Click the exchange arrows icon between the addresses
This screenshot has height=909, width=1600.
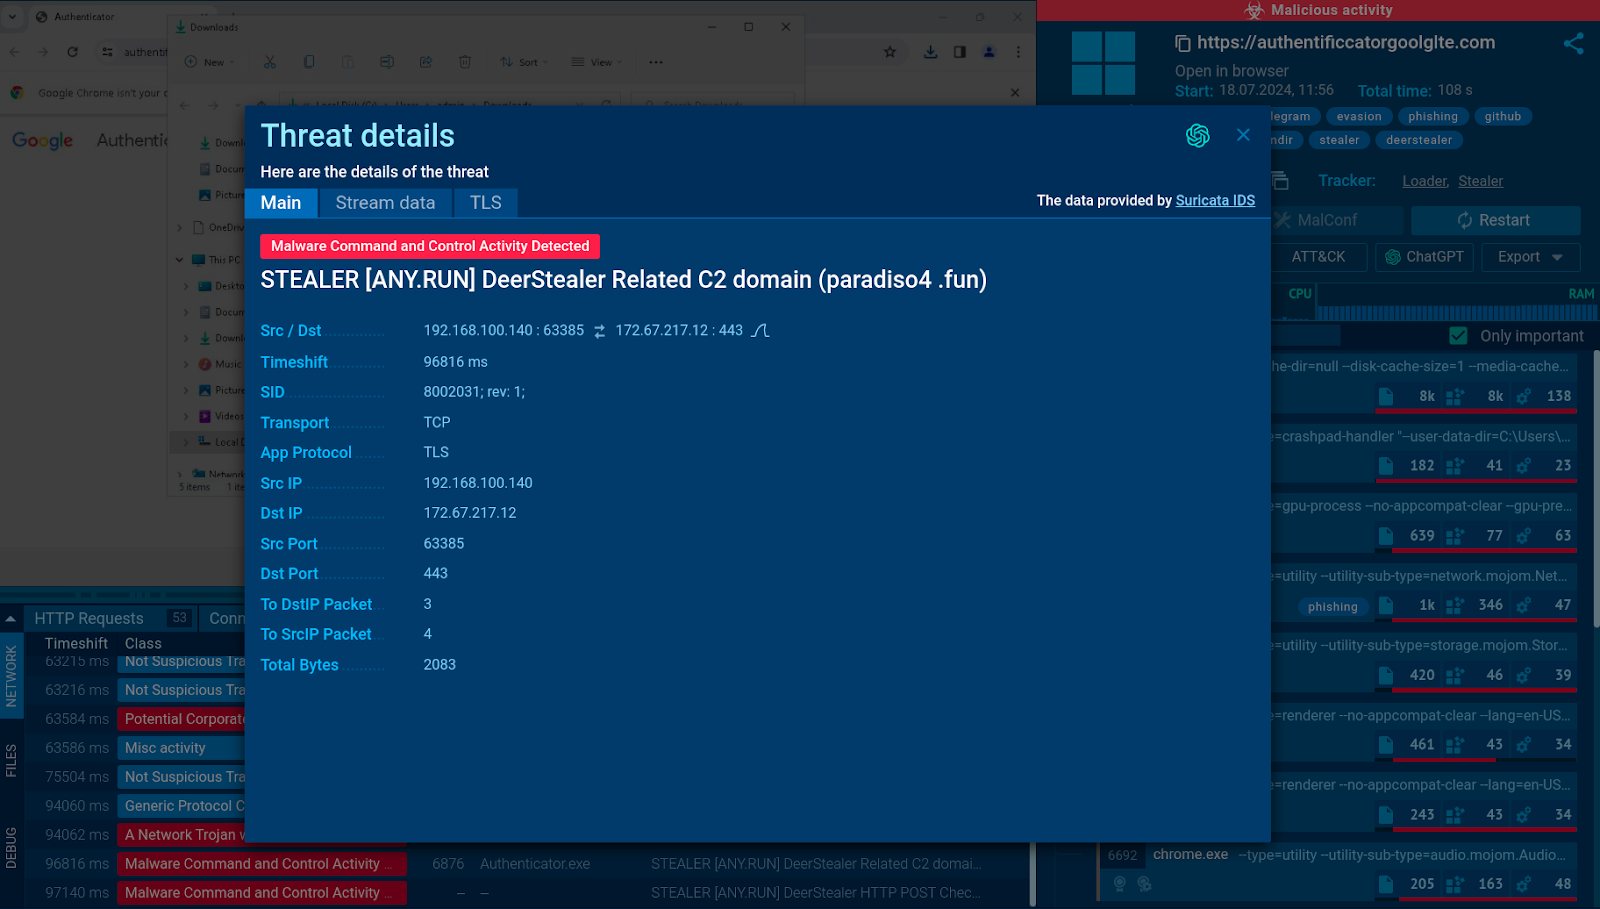(600, 331)
